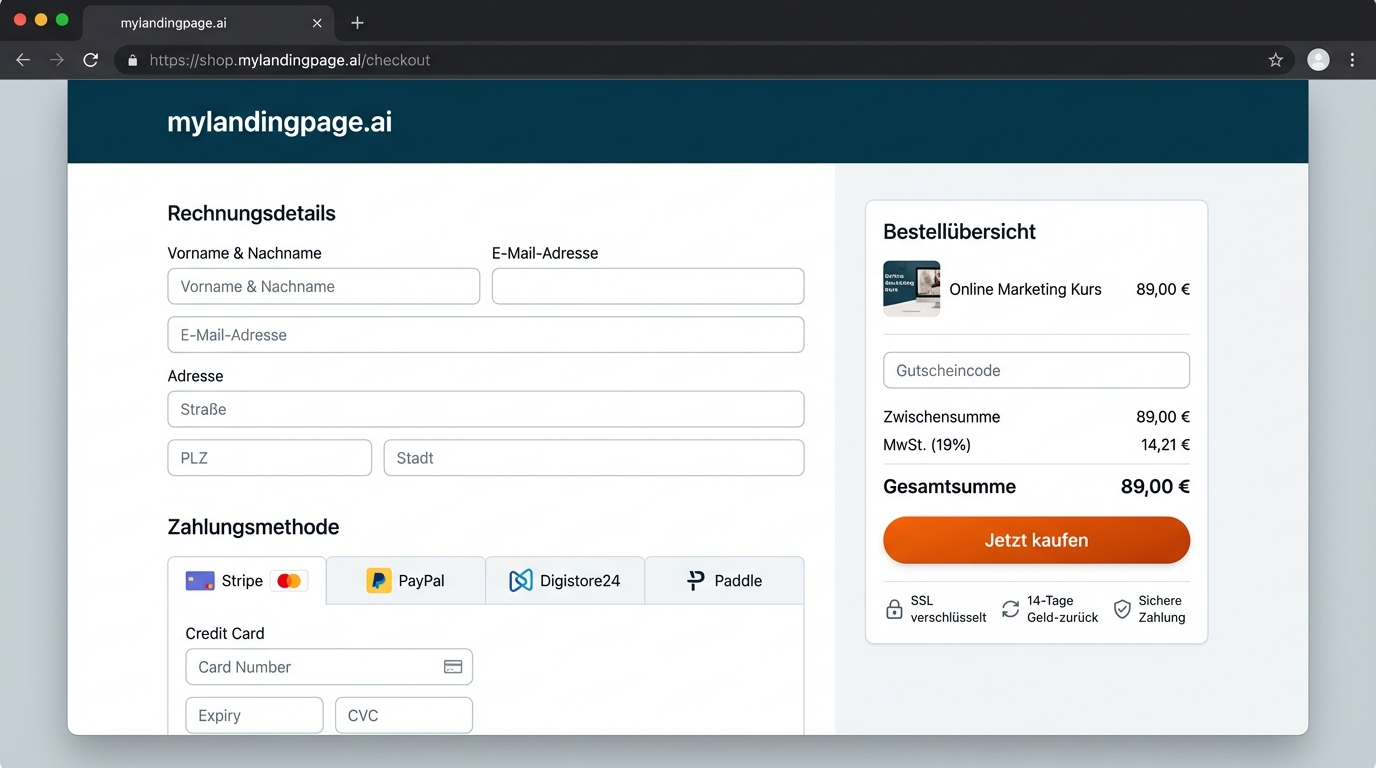This screenshot has width=1376, height=768.
Task: Choose the Digistore24 payment tab
Action: tap(565, 581)
